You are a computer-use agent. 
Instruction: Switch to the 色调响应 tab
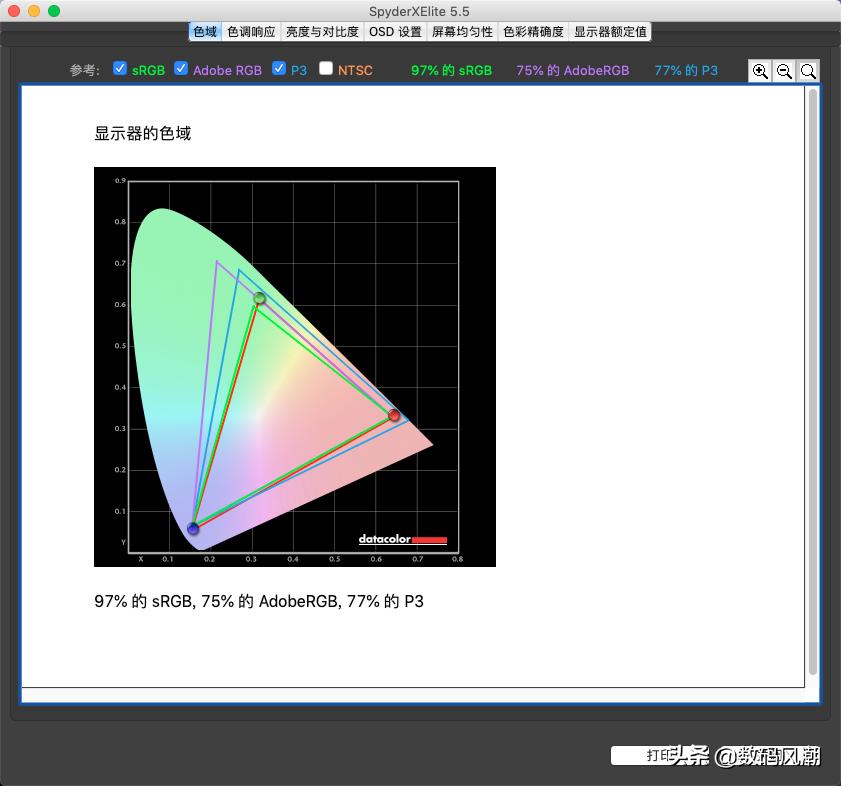(x=251, y=32)
